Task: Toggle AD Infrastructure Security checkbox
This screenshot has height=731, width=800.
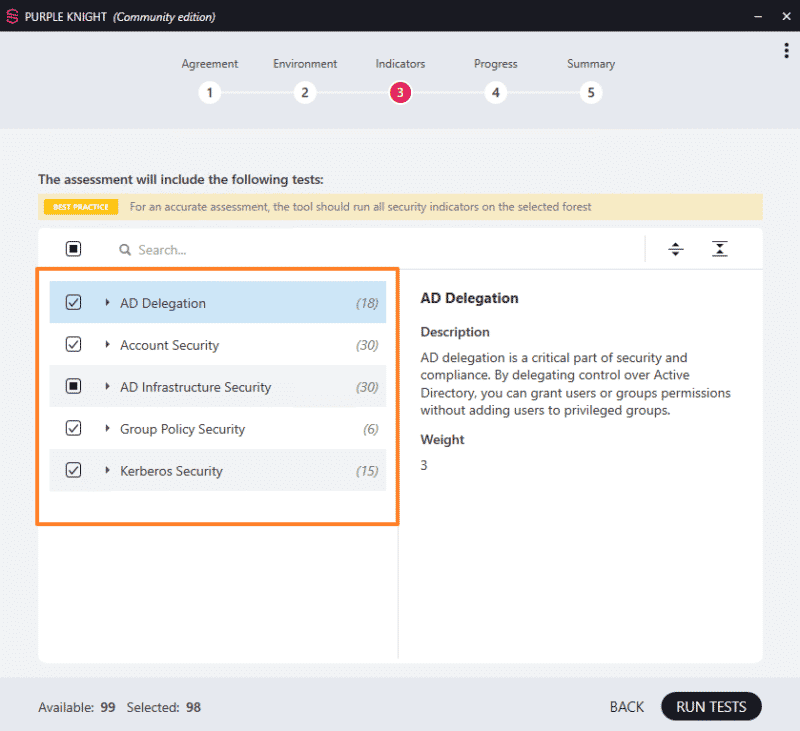Action: coord(73,386)
